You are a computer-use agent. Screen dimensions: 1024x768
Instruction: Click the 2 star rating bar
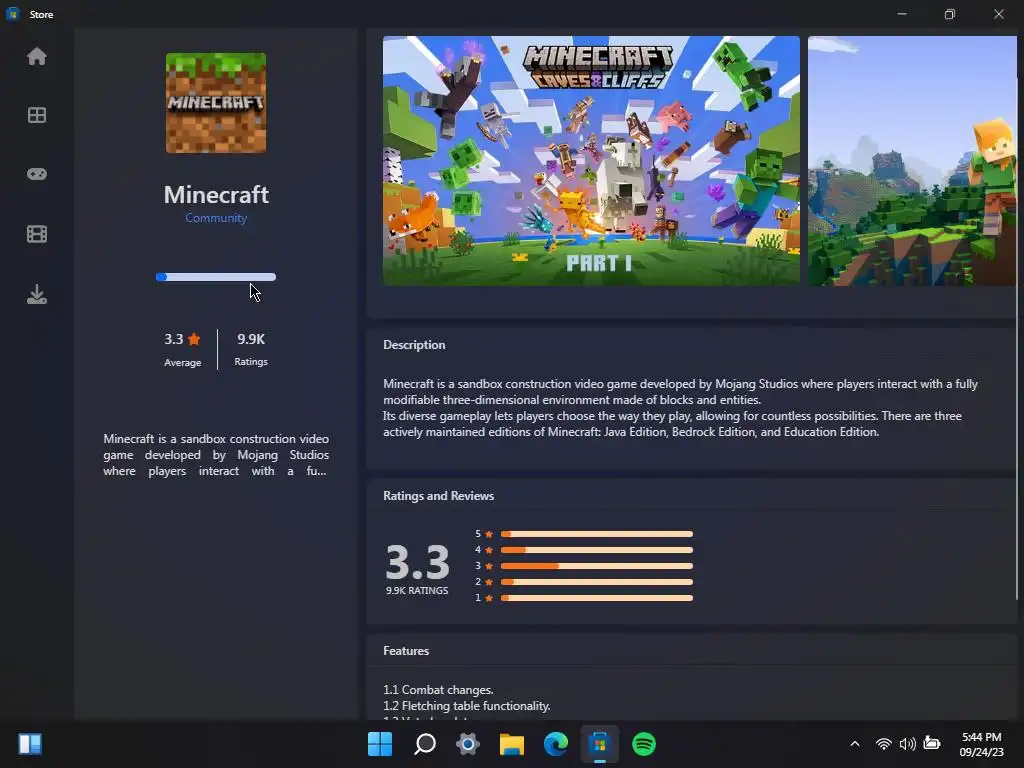pyautogui.click(x=596, y=582)
